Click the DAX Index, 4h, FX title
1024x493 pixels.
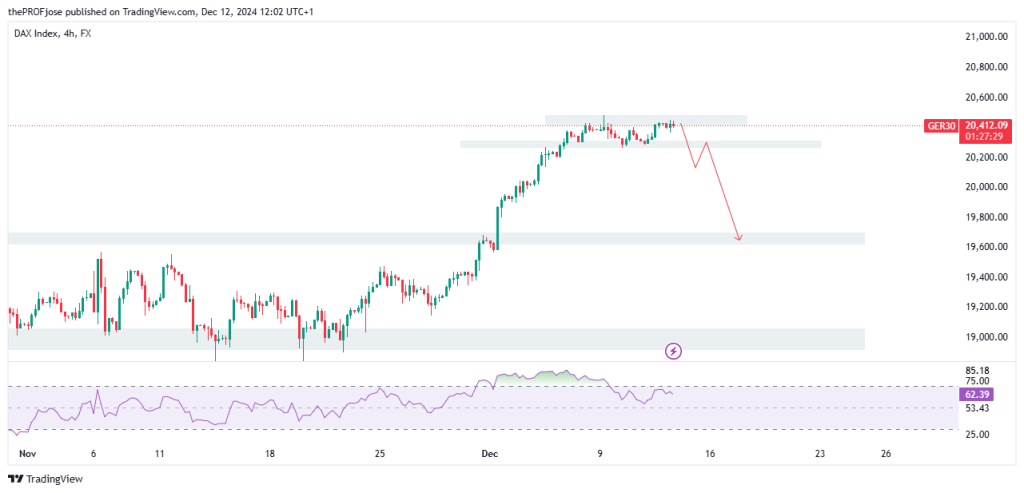[x=53, y=33]
